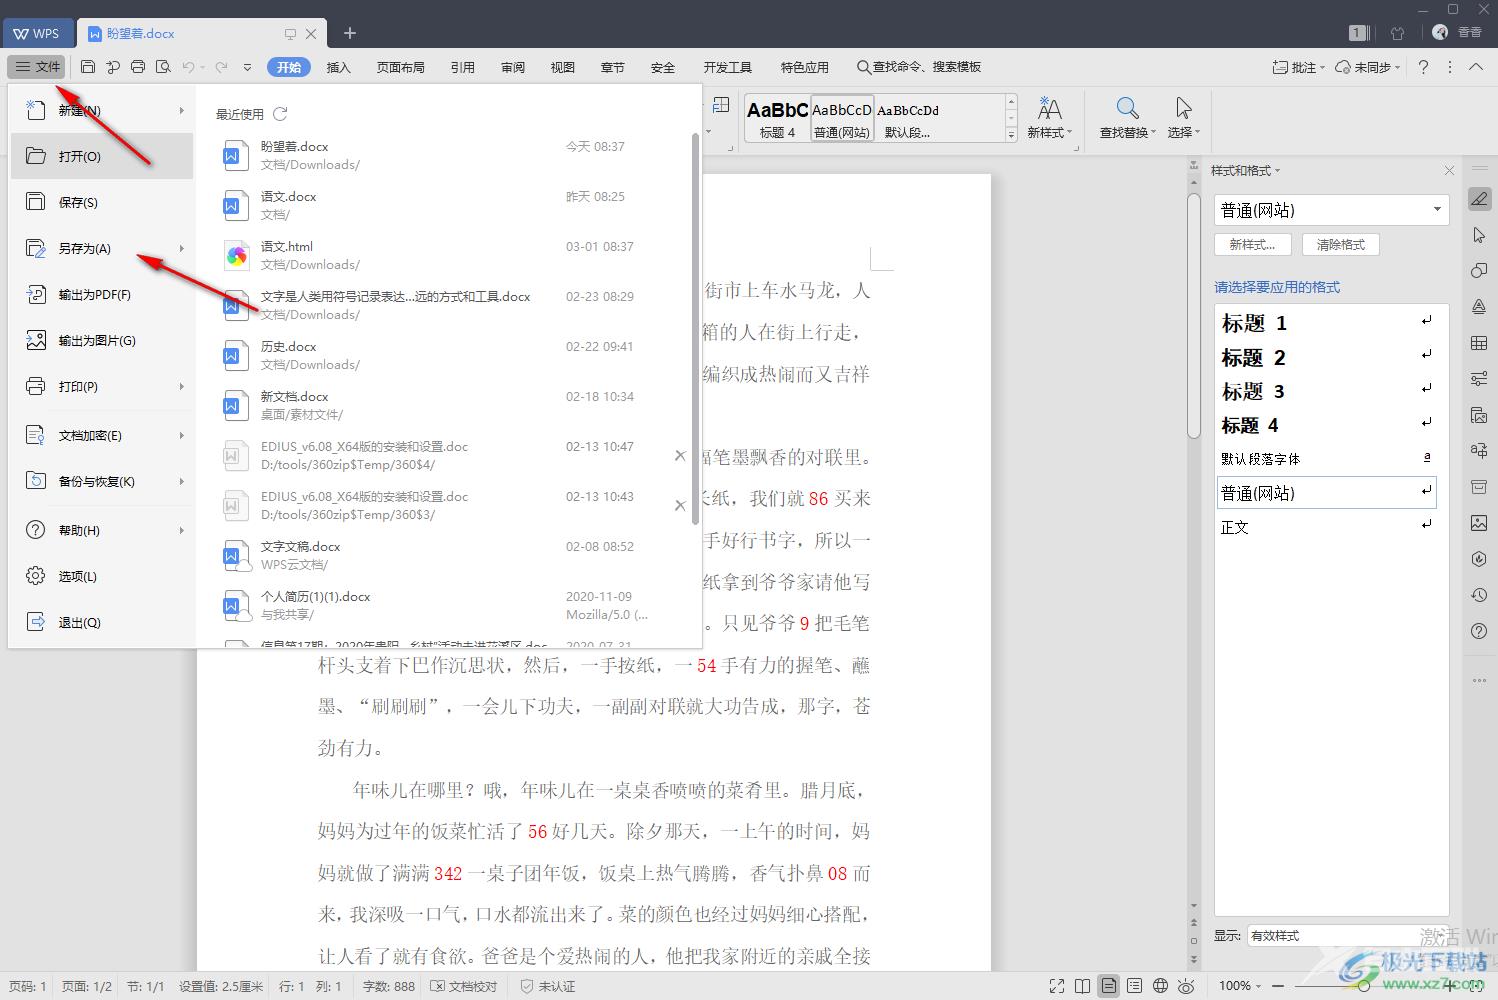Switch to reading layout view in status bar
The image size is (1498, 1000).
click(1082, 986)
